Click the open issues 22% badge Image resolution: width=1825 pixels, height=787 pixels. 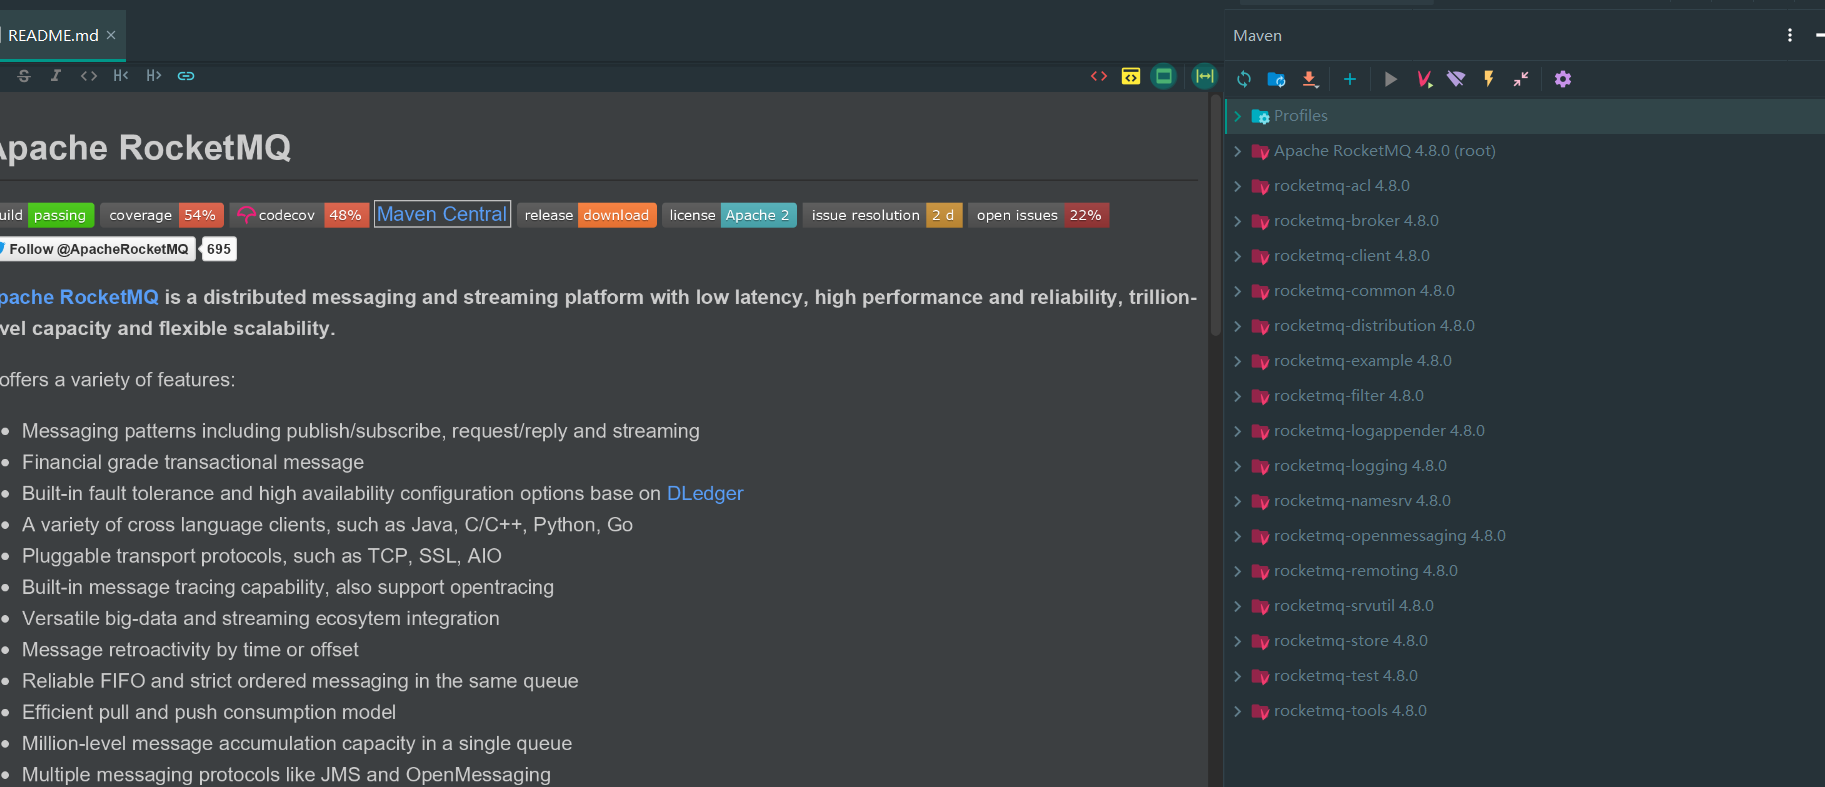(1039, 215)
